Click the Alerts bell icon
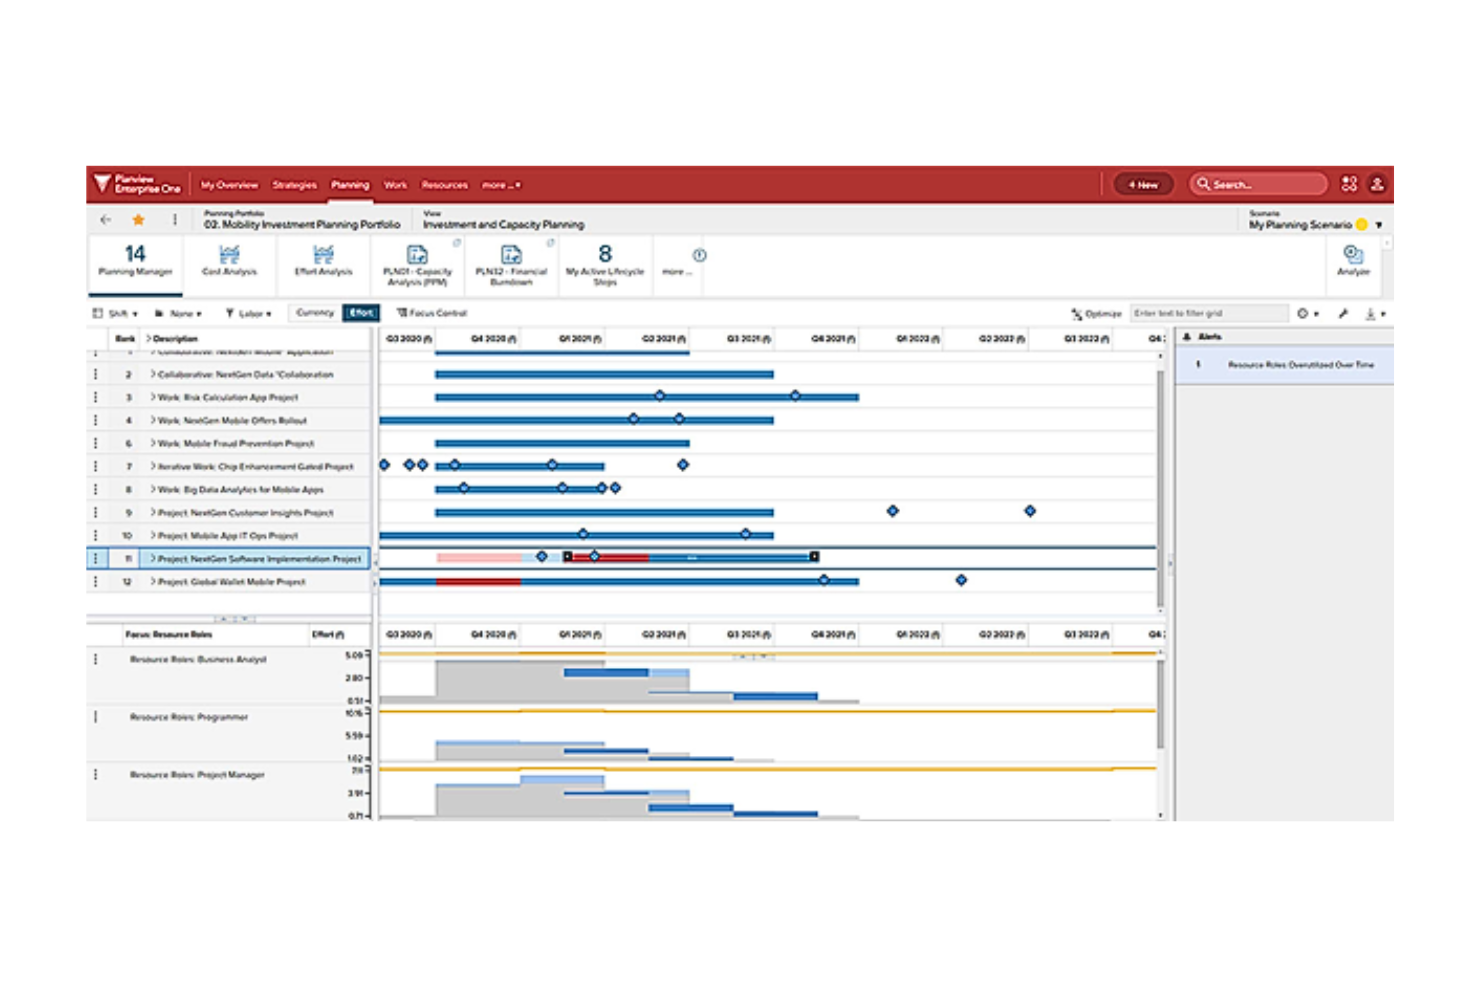1480x987 pixels. click(1187, 337)
